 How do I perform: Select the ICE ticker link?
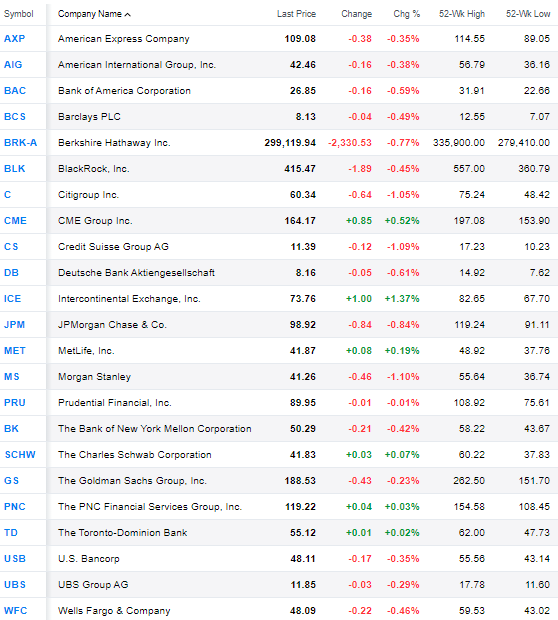(13, 299)
